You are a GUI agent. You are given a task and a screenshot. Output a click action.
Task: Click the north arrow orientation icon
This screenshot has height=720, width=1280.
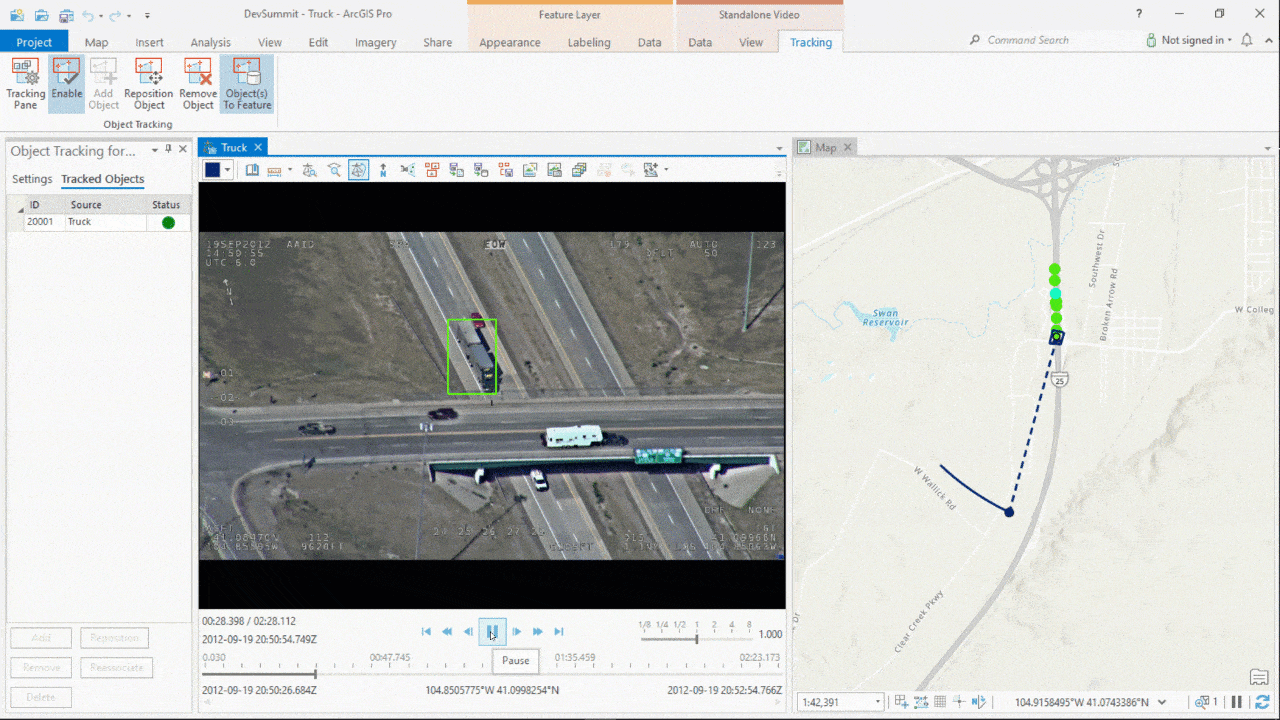coord(383,170)
